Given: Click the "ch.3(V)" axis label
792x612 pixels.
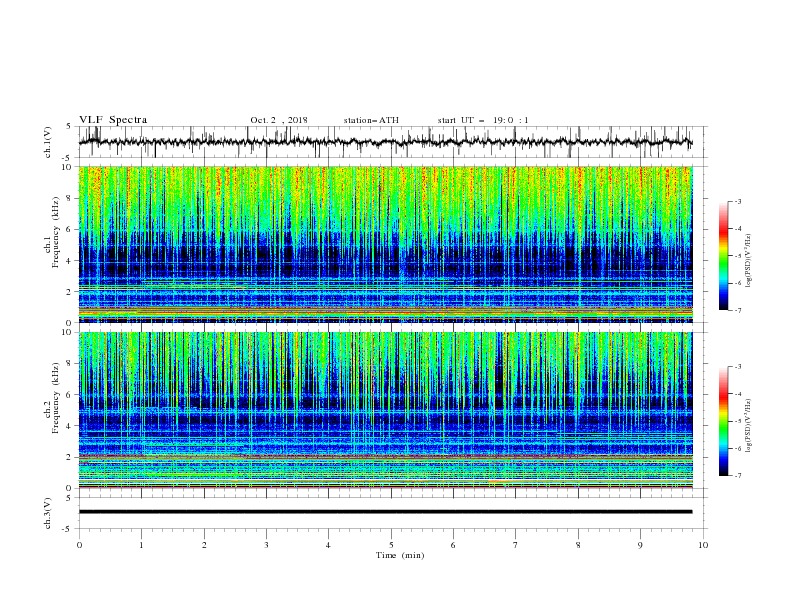Looking at the screenshot, I should (x=48, y=513).
